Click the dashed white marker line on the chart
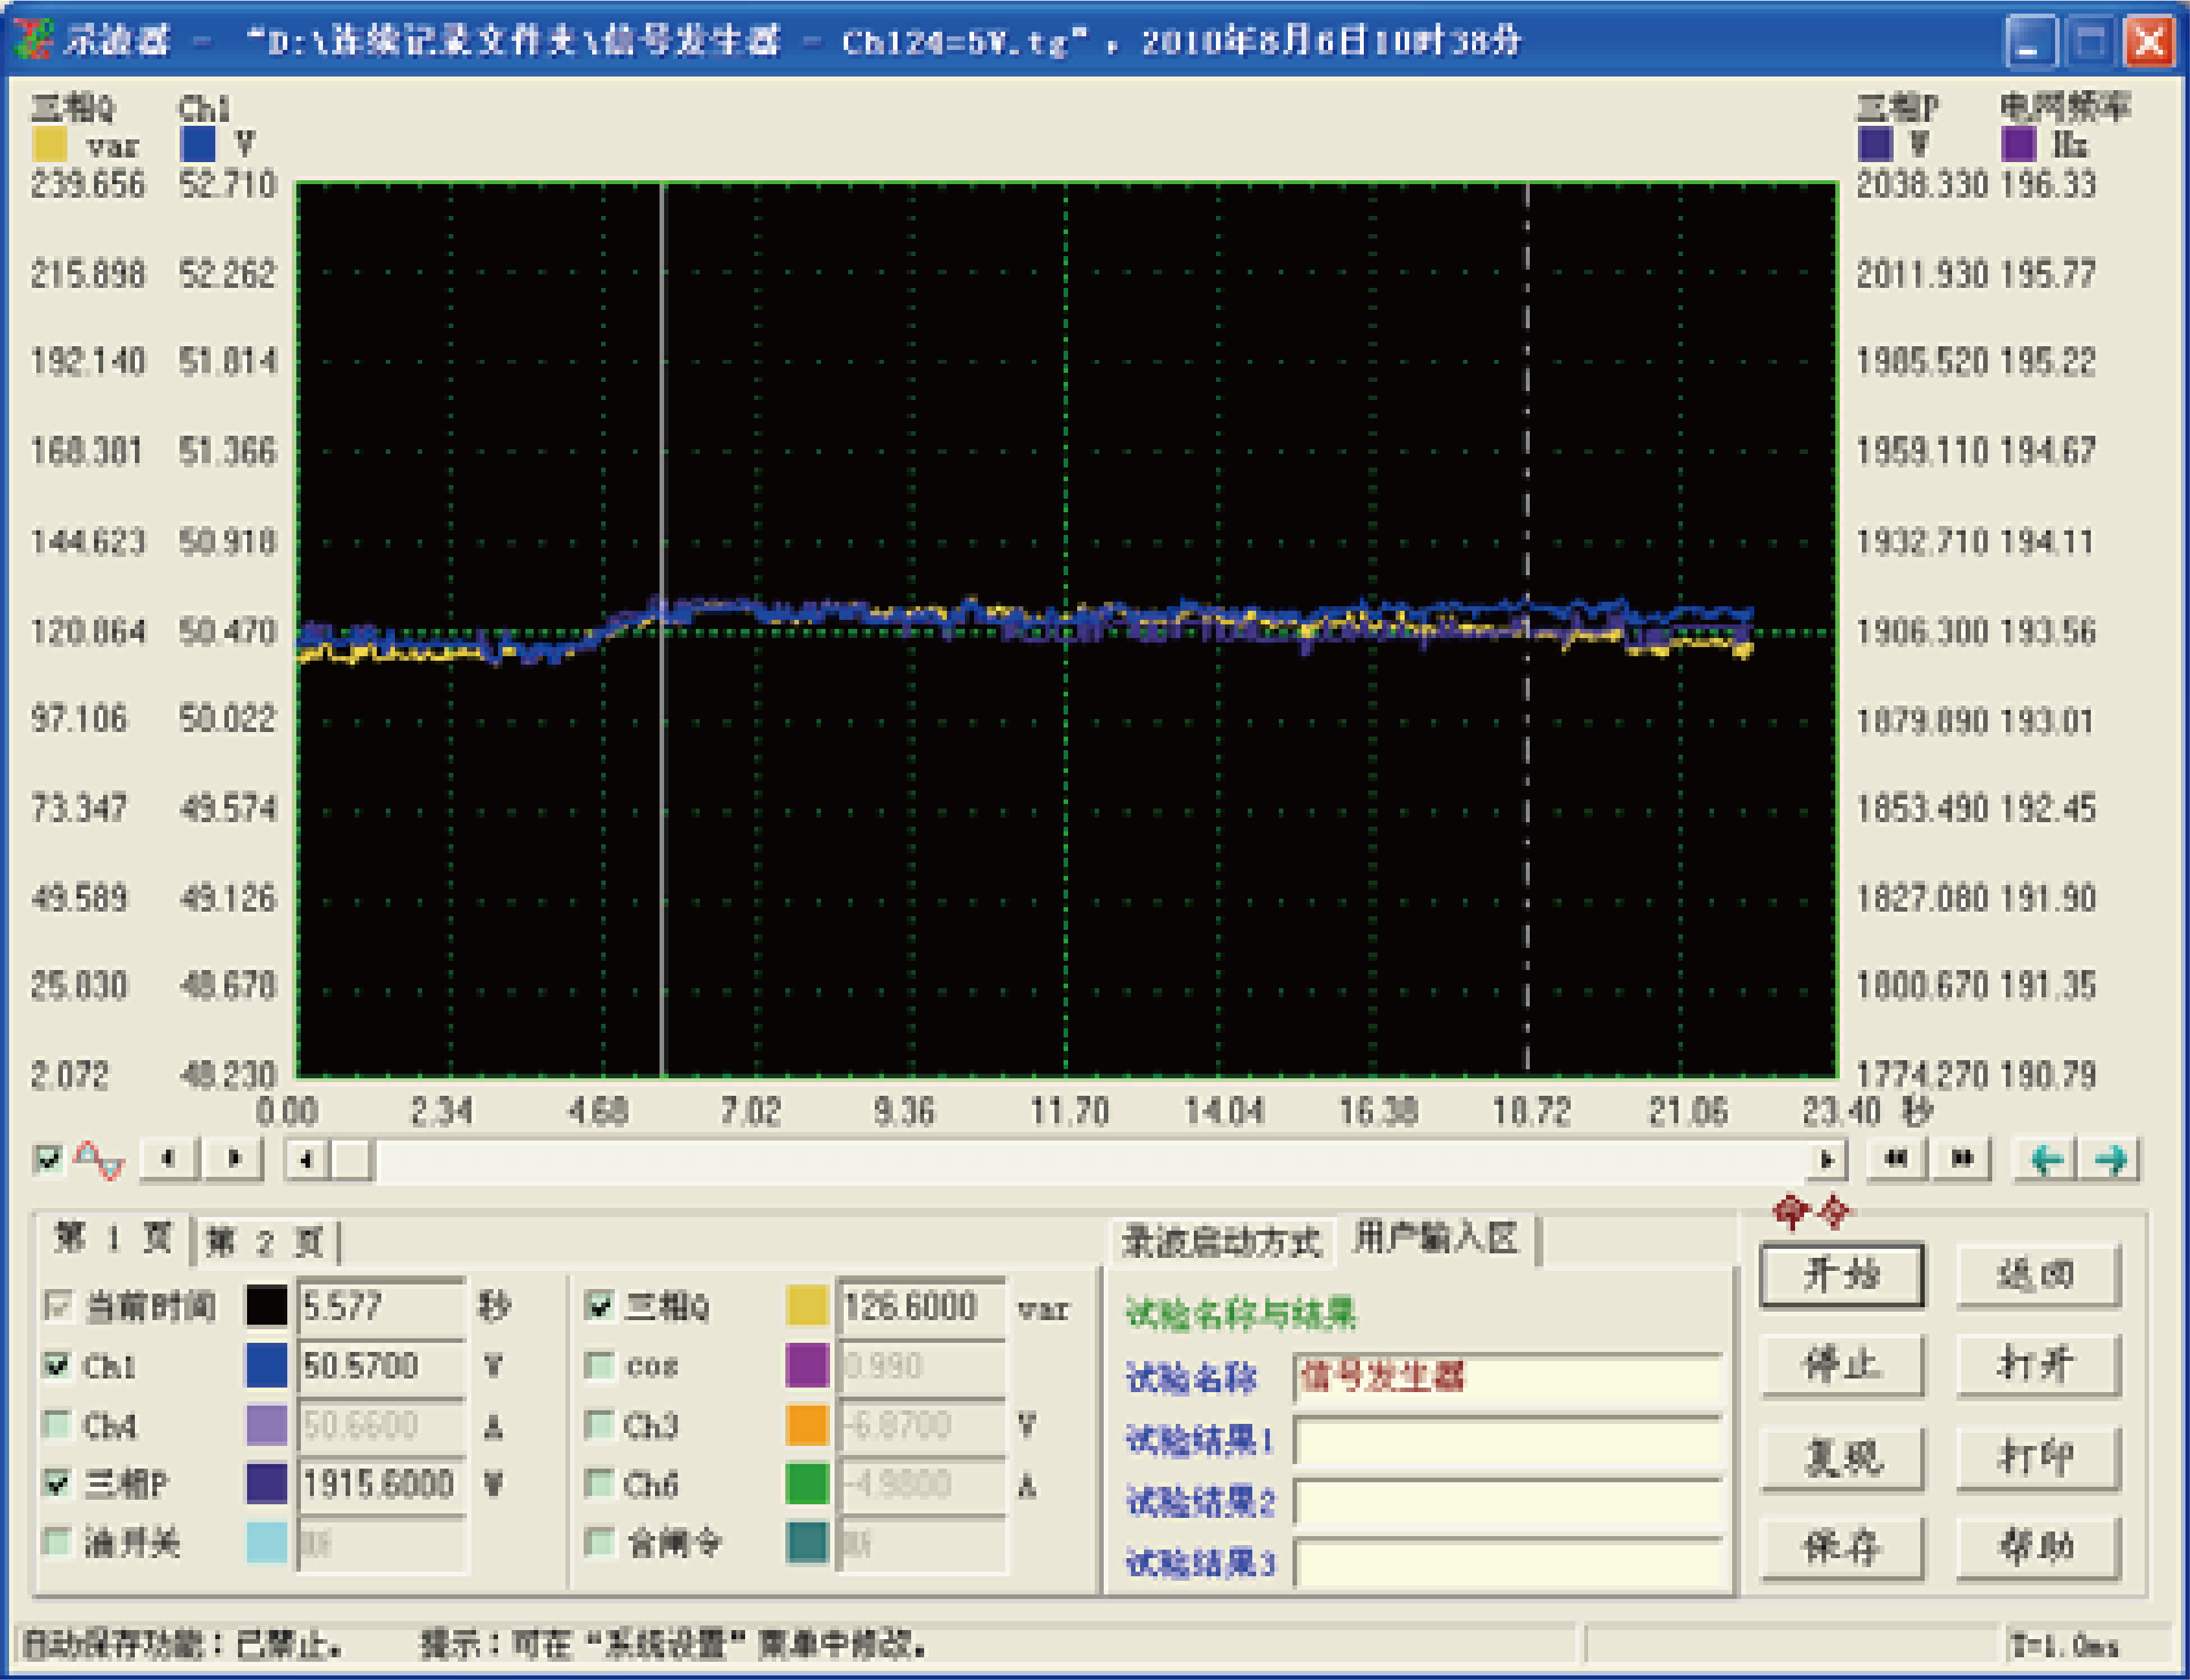Viewport: 2190px width, 1680px height. (x=1527, y=630)
